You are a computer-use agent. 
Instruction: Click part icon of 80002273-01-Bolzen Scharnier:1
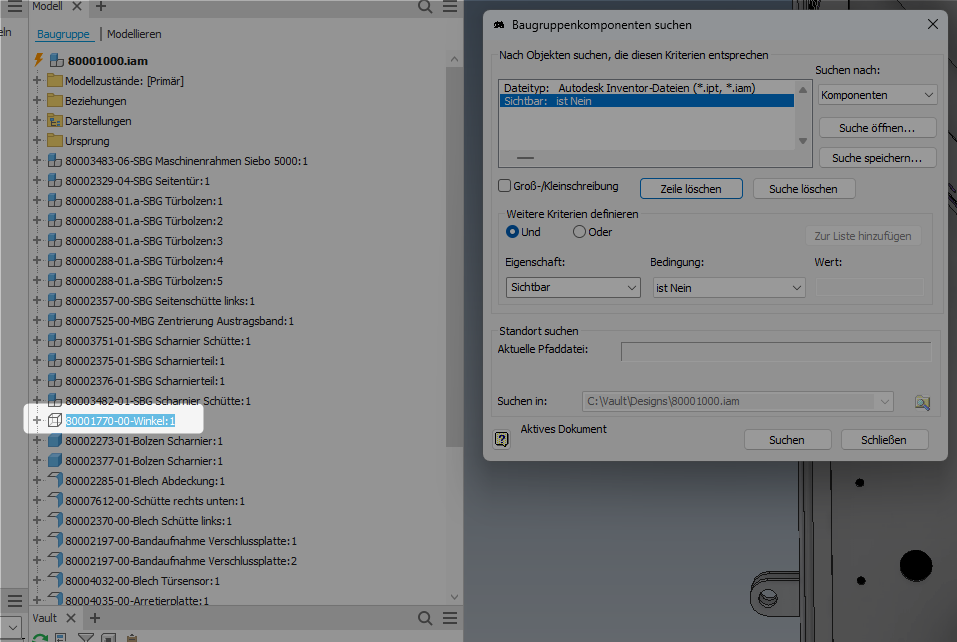(x=55, y=441)
